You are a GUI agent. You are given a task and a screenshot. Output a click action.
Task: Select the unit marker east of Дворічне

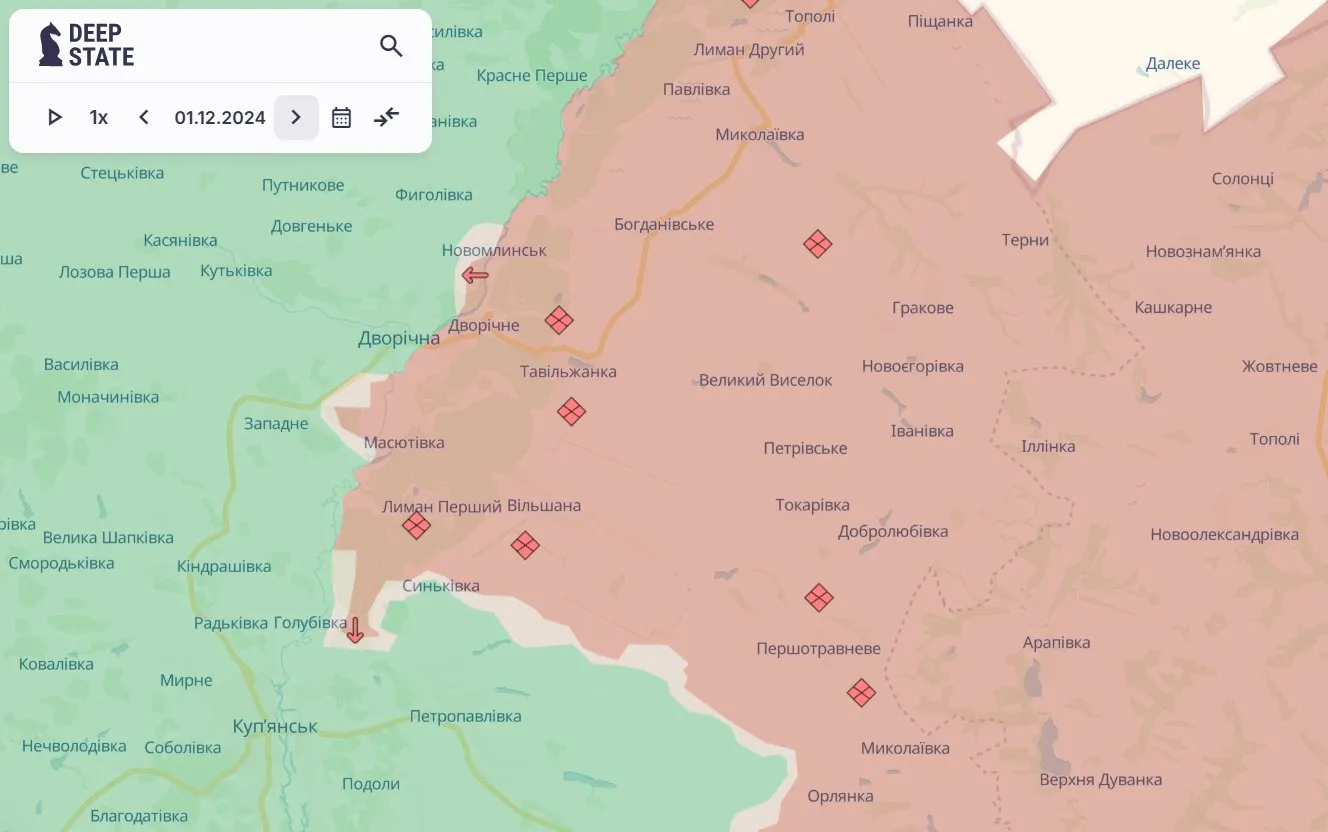click(559, 320)
